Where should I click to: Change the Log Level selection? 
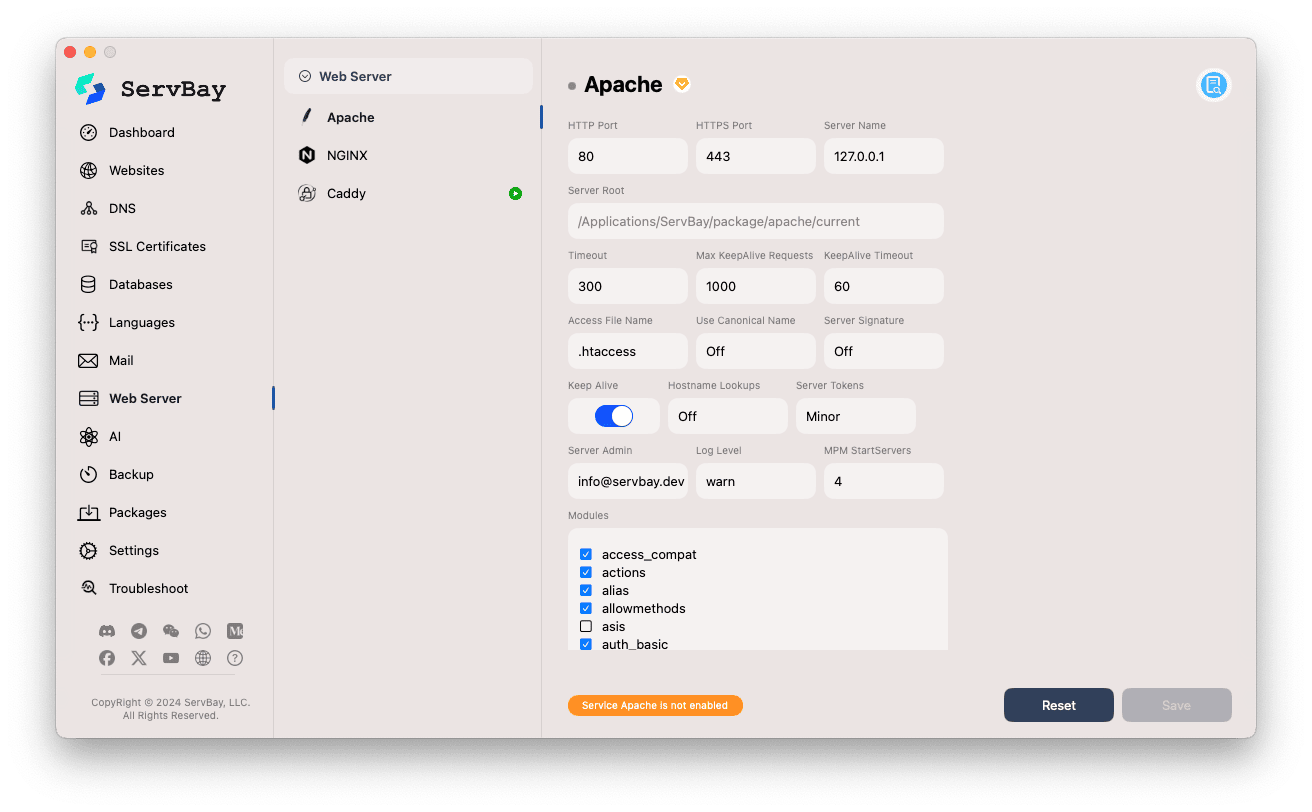tap(755, 481)
